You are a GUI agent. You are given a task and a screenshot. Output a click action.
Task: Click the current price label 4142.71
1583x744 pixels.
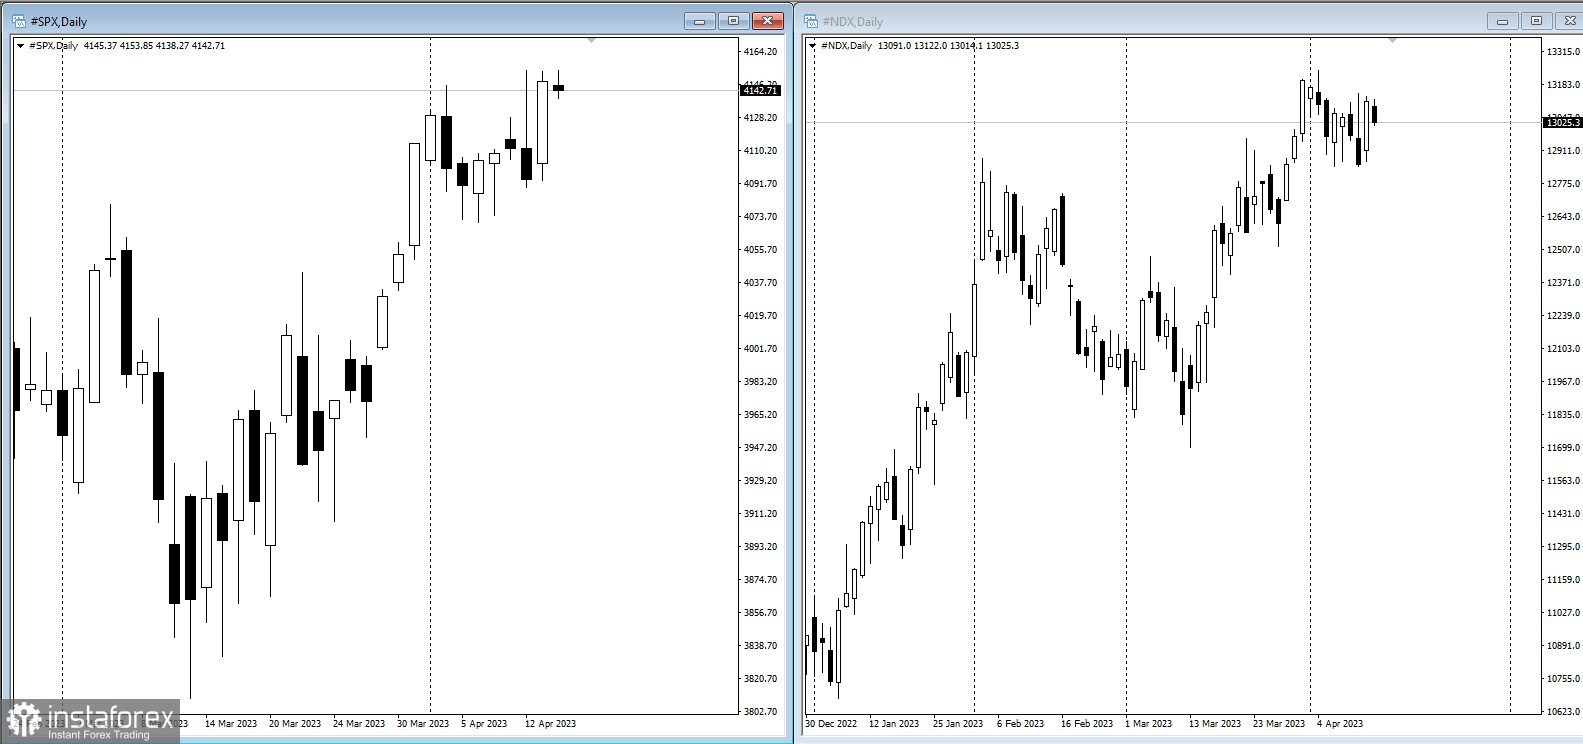point(760,91)
